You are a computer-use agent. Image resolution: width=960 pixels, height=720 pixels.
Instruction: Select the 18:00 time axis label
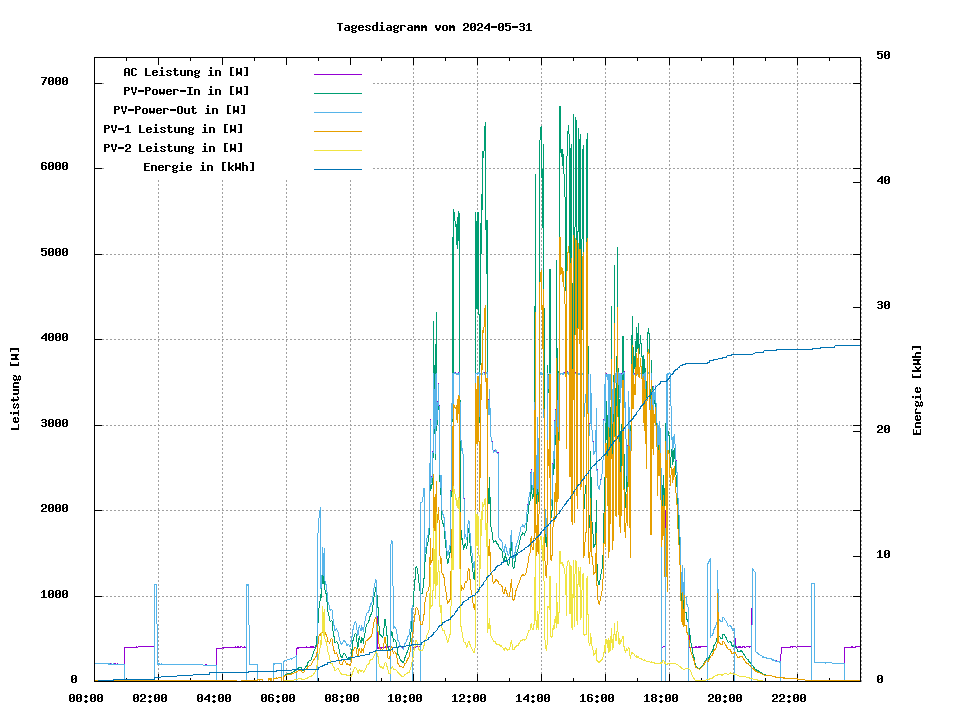coord(661,698)
